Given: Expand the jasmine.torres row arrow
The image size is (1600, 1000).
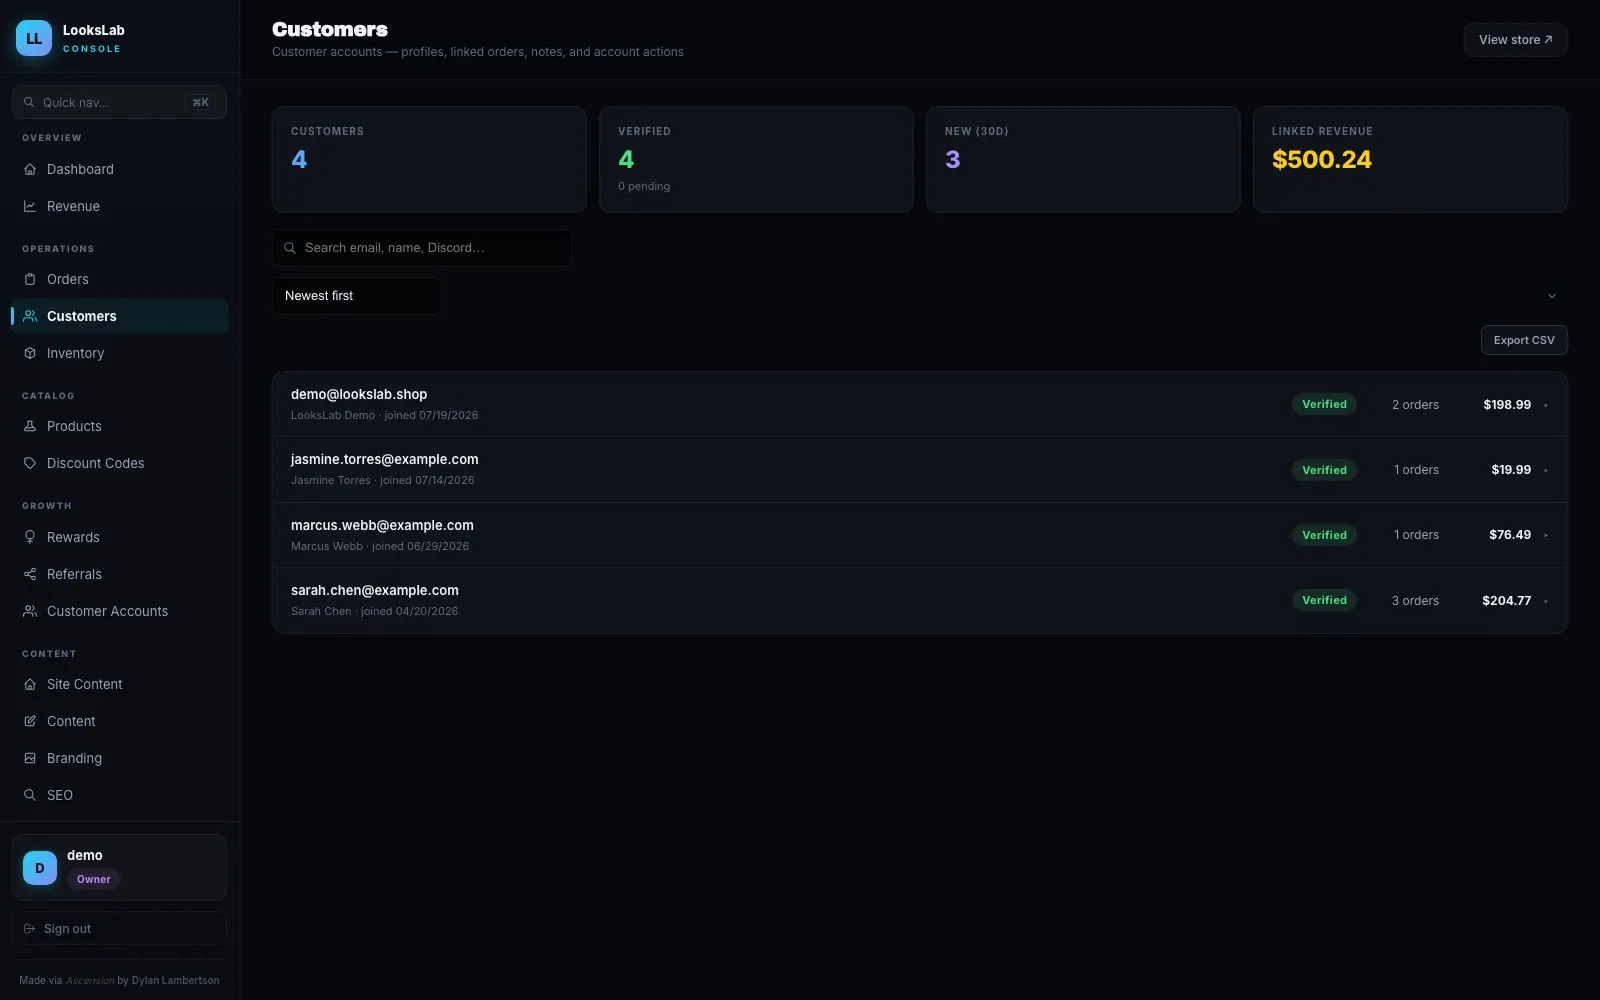Looking at the screenshot, I should (1546, 470).
